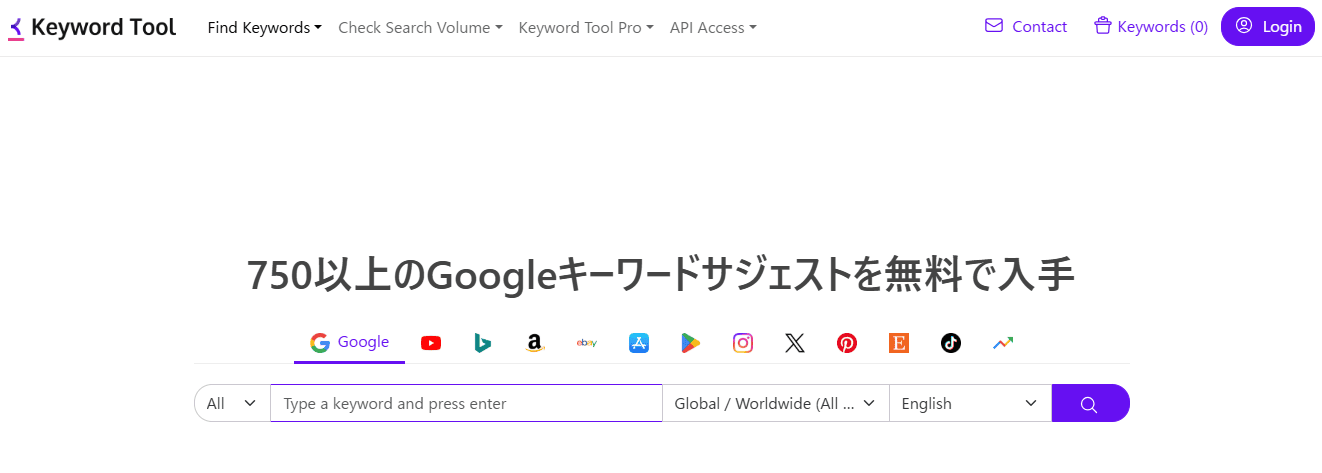Expand the English language dropdown

(969, 404)
